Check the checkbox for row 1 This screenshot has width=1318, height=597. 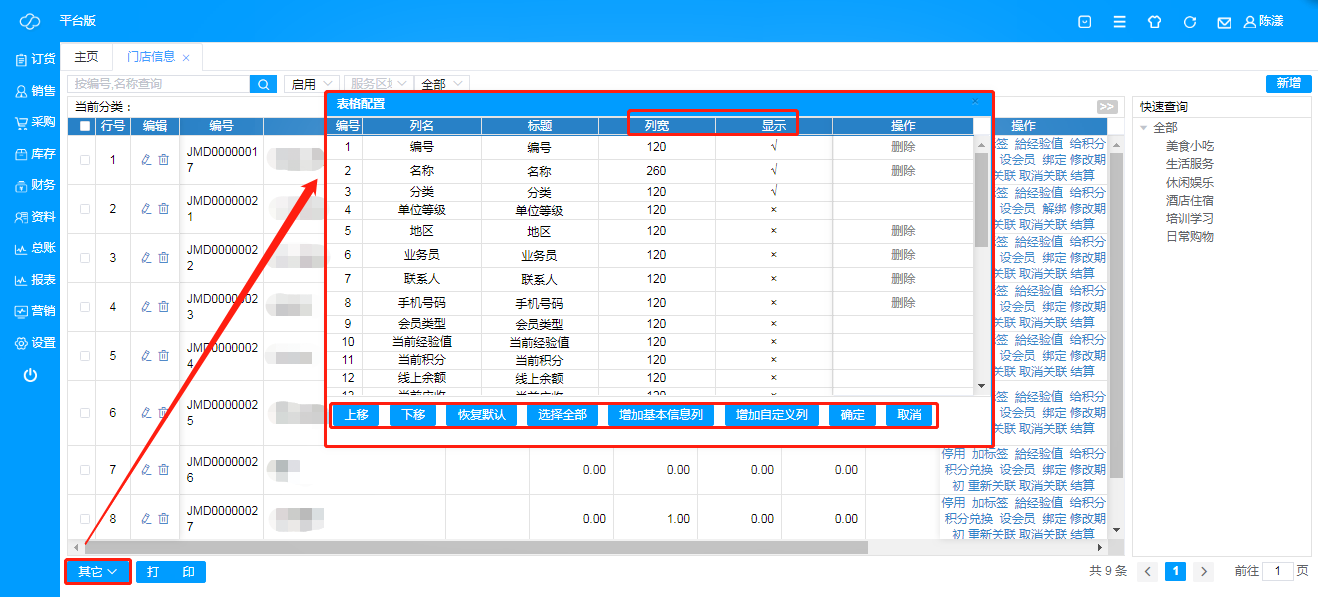coord(84,160)
